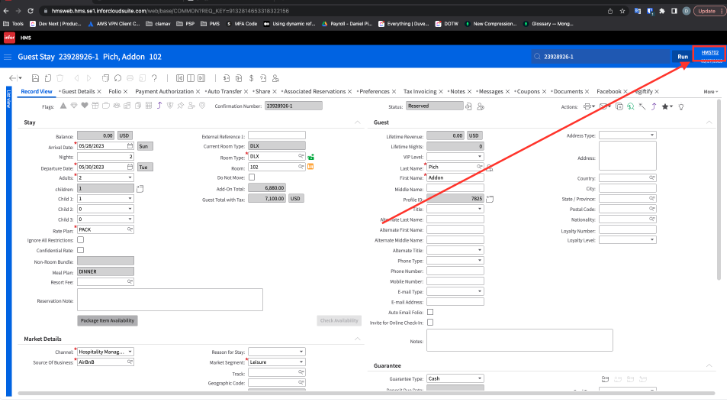Click the lightbulb action icon
This screenshot has width=727, height=400.
tap(681, 107)
